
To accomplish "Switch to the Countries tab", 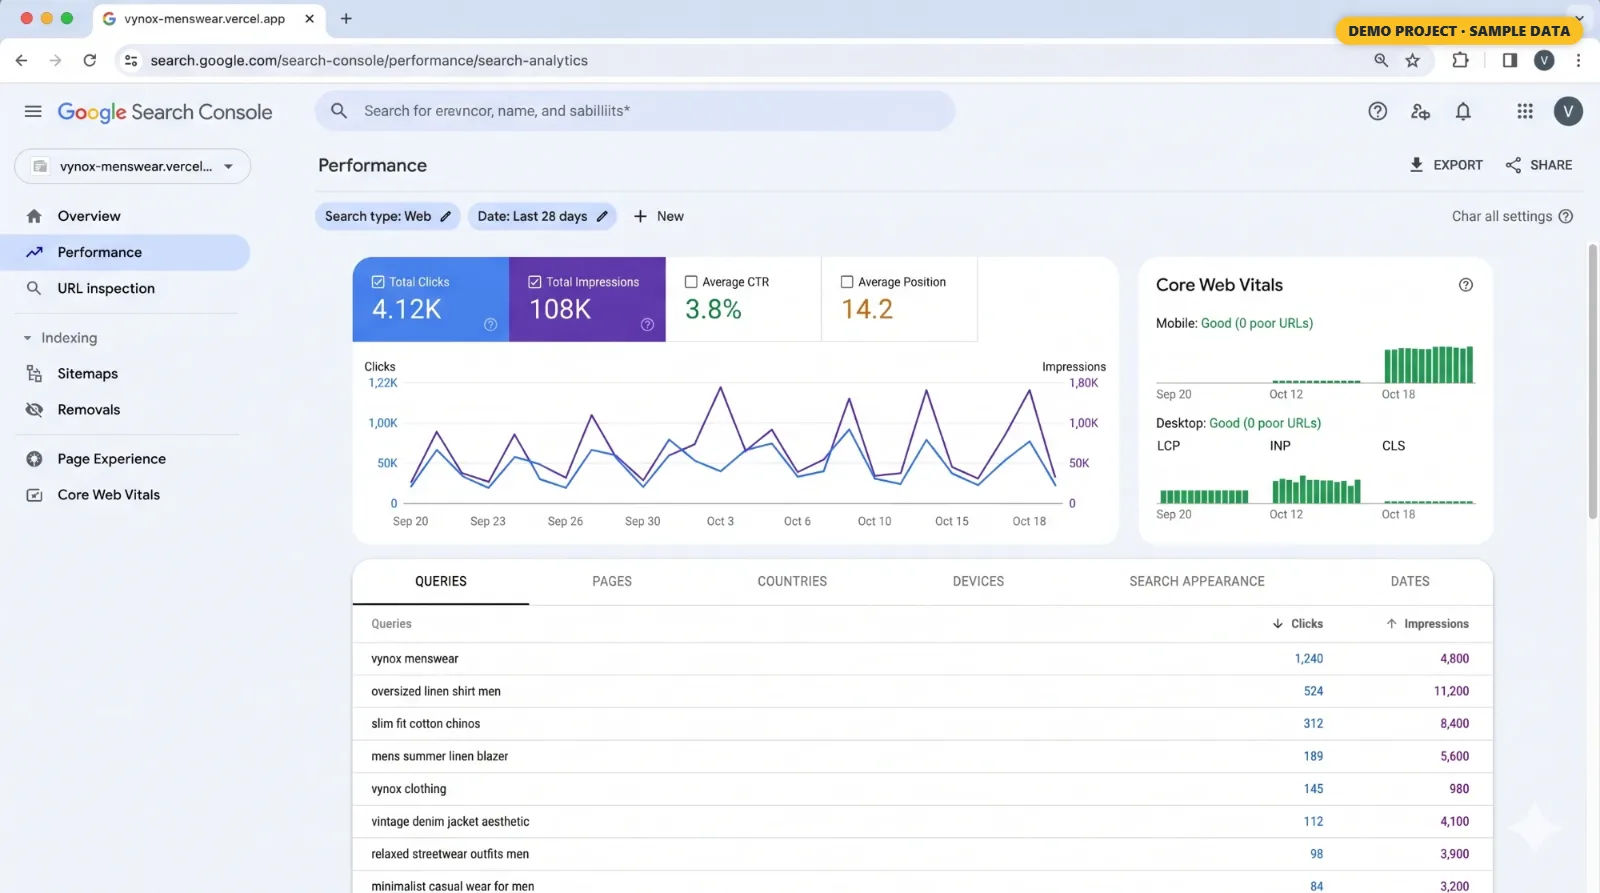I will pyautogui.click(x=792, y=581).
